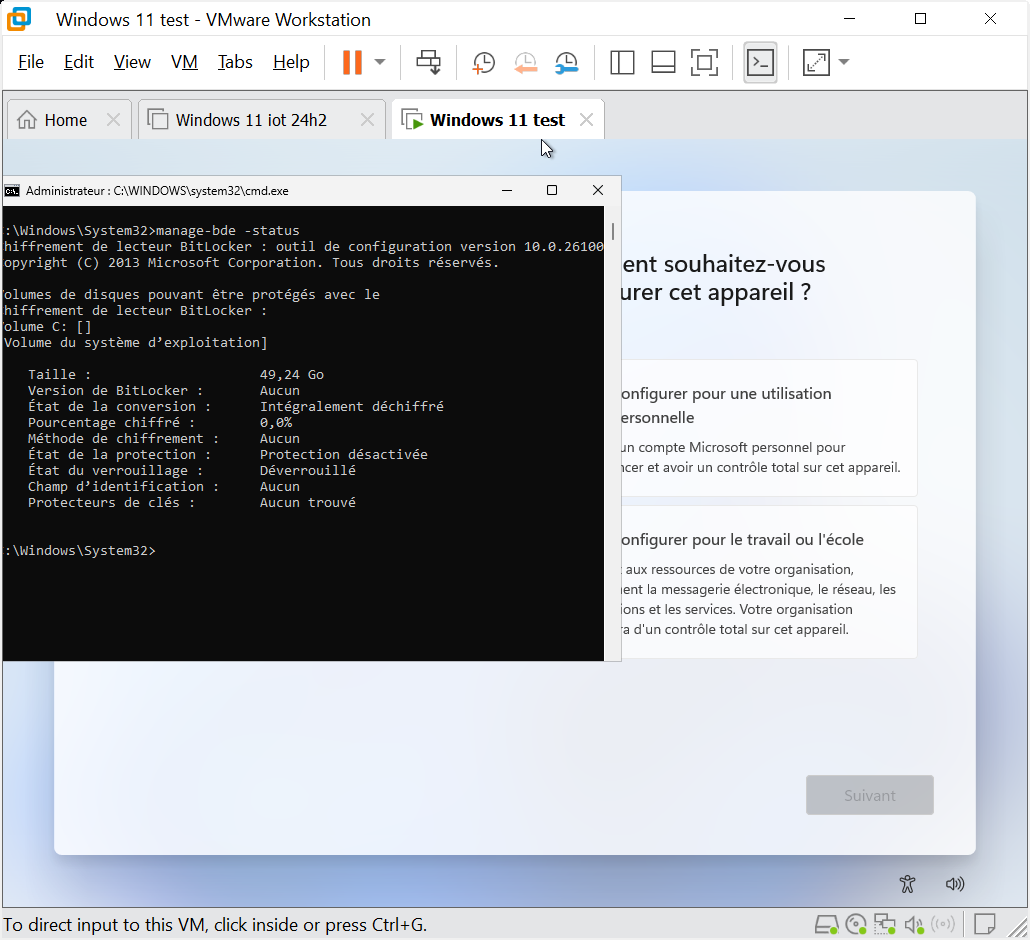Take a snapshot of this VM
Screen dimensions: 1030x940
483,62
